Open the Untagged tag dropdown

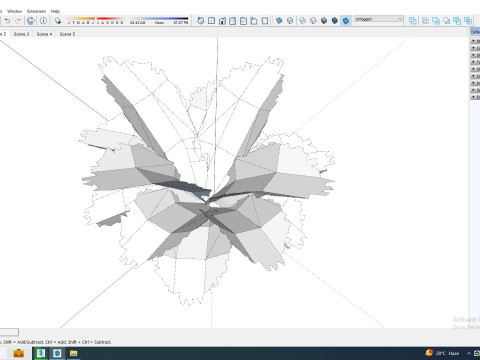[379, 19]
